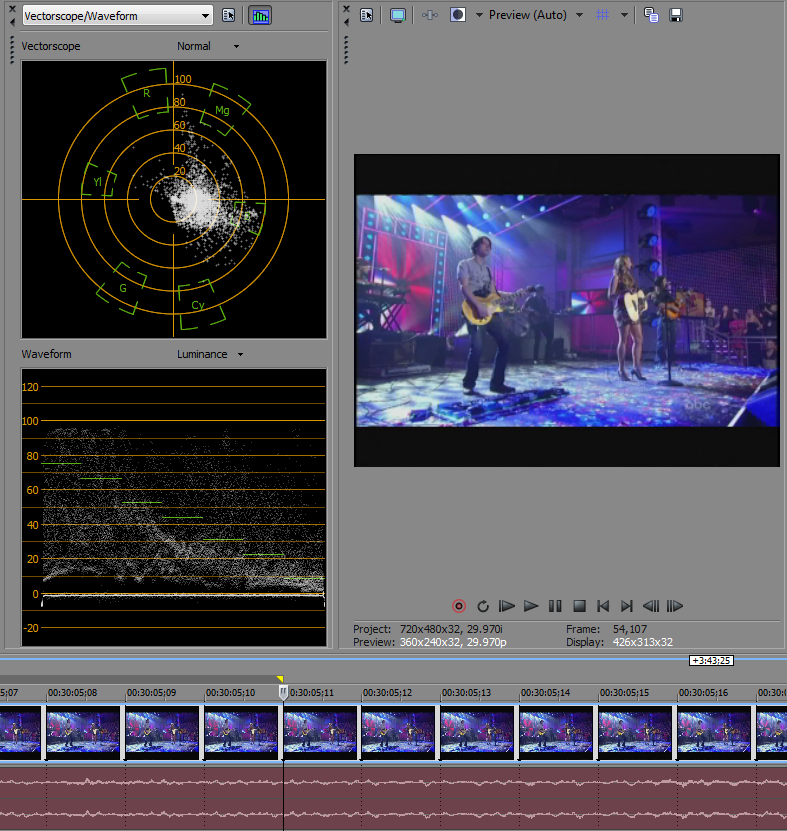
Task: Step to the next frame
Action: 675,606
